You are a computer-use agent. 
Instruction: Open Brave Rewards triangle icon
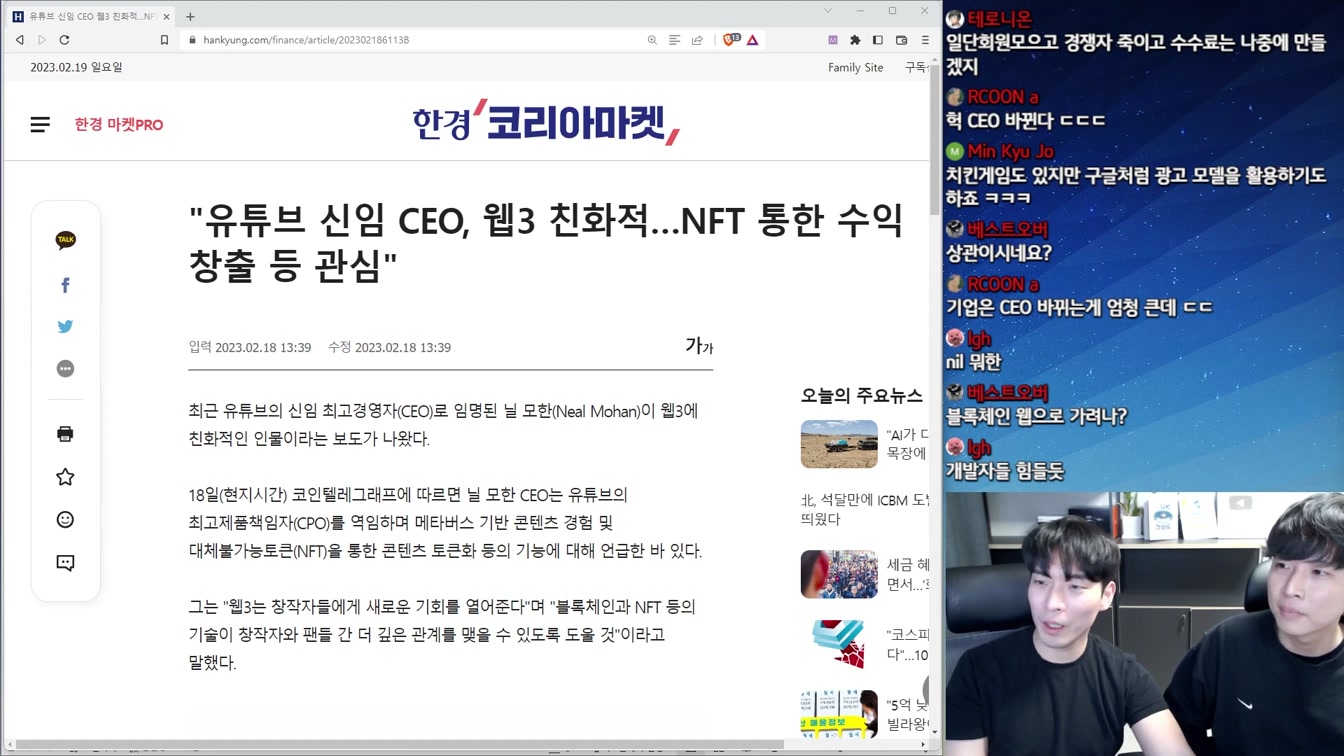pyautogui.click(x=753, y=40)
